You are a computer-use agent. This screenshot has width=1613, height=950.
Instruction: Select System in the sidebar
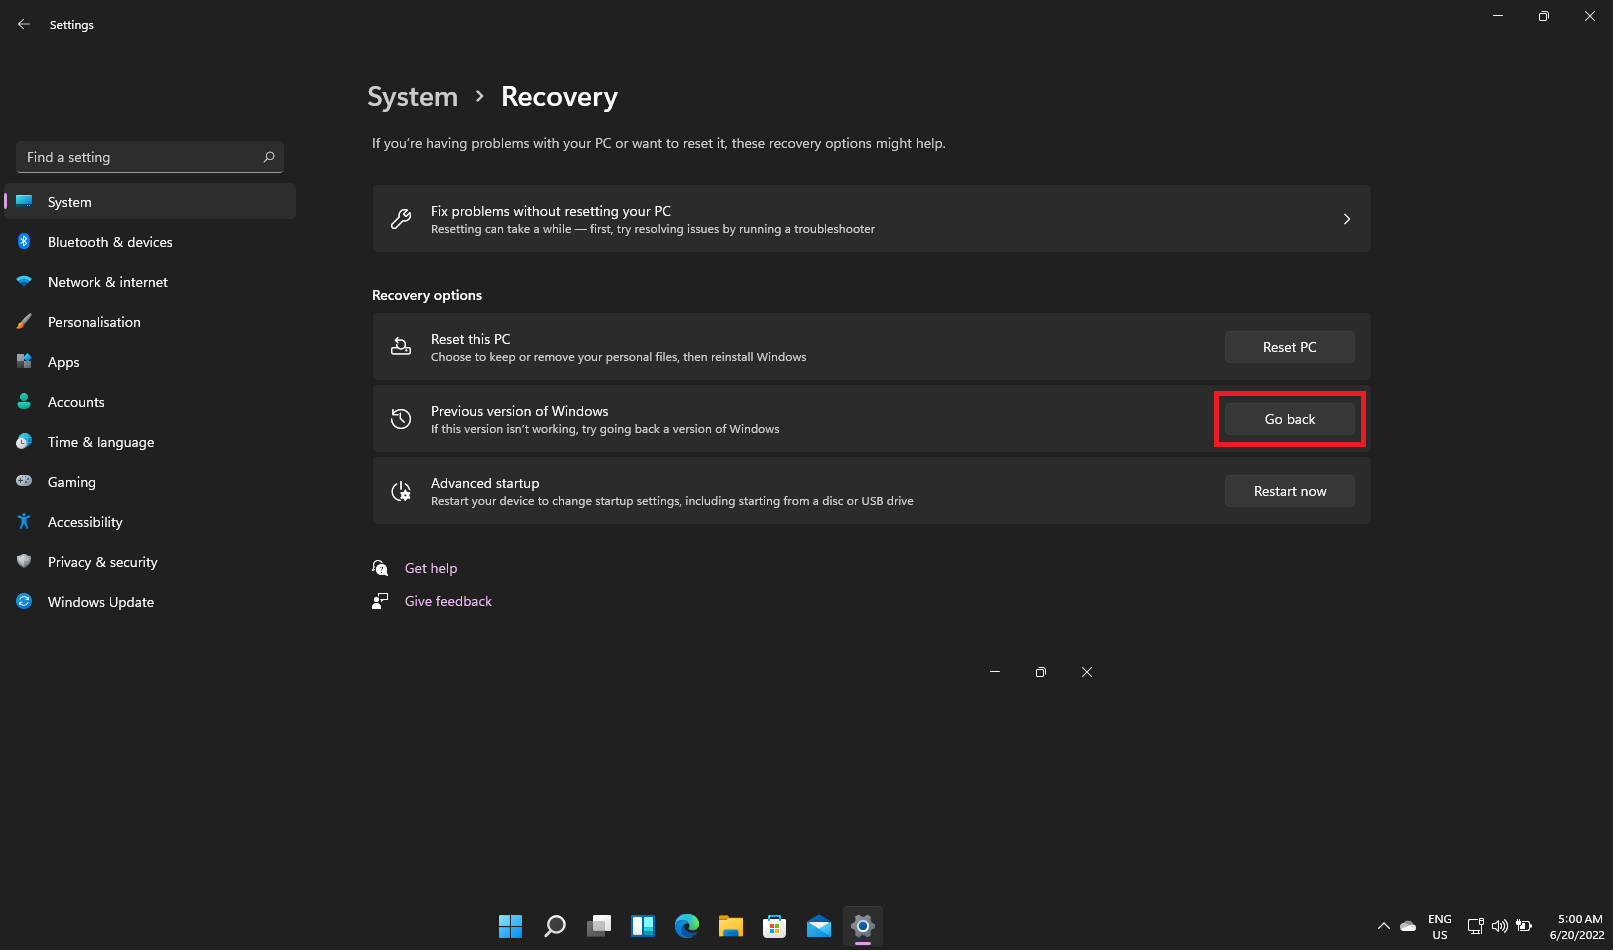point(150,201)
